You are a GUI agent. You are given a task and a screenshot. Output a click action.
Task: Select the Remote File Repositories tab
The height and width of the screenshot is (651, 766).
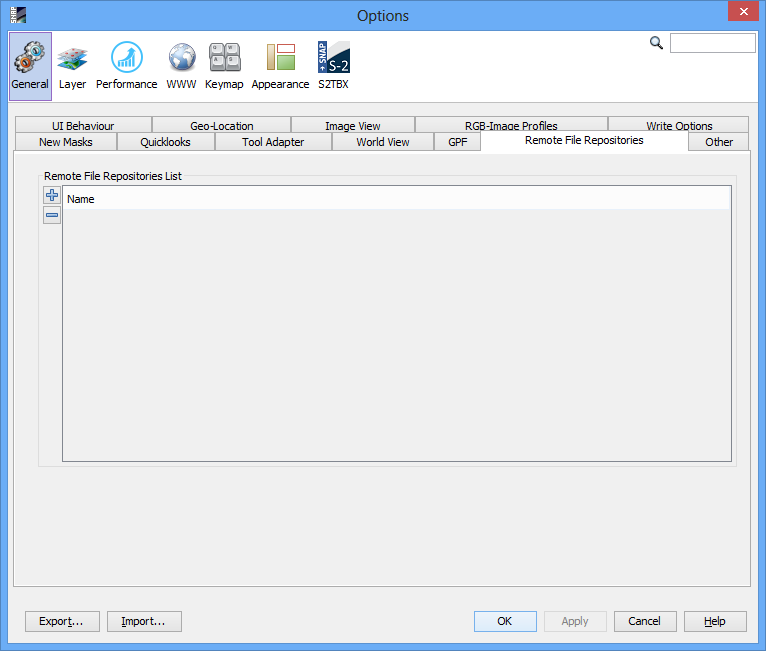584,141
